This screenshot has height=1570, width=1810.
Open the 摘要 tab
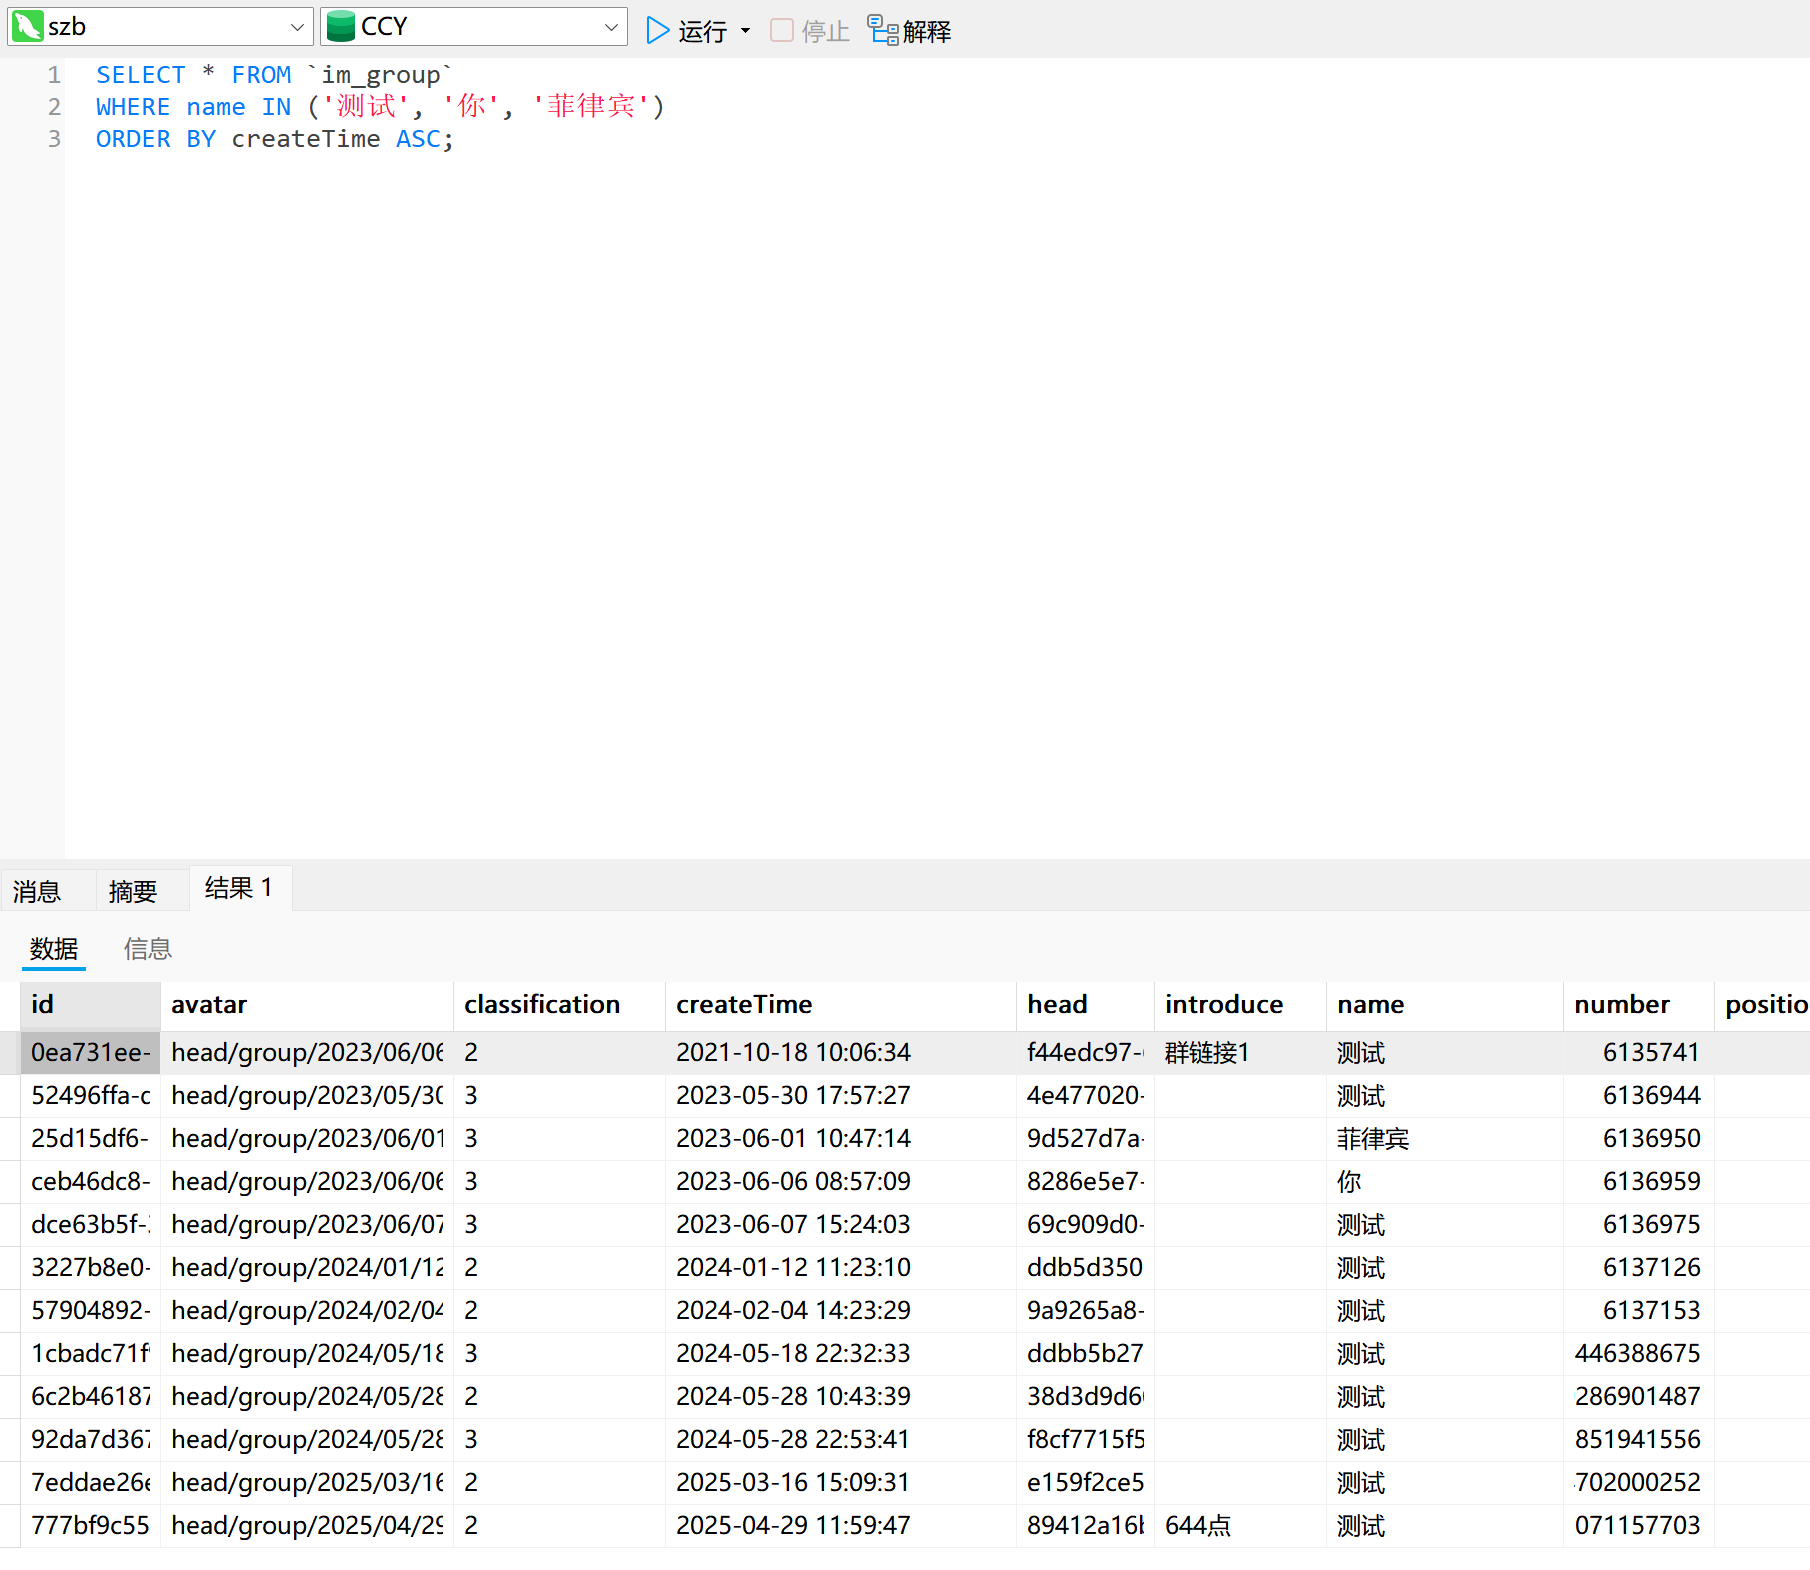click(x=133, y=891)
